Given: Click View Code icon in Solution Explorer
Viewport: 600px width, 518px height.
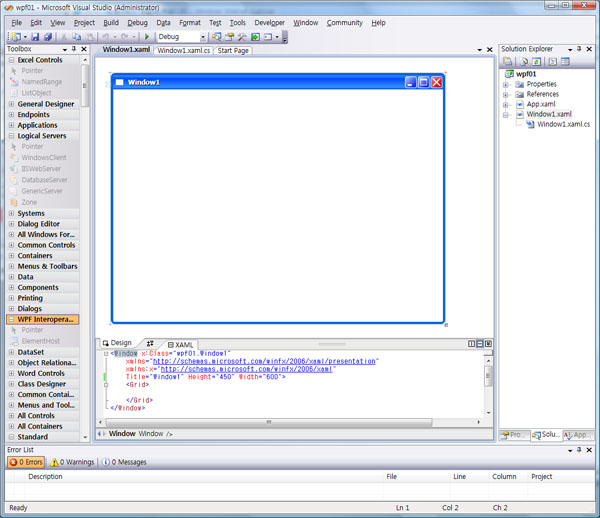Looking at the screenshot, I should pyautogui.click(x=553, y=61).
